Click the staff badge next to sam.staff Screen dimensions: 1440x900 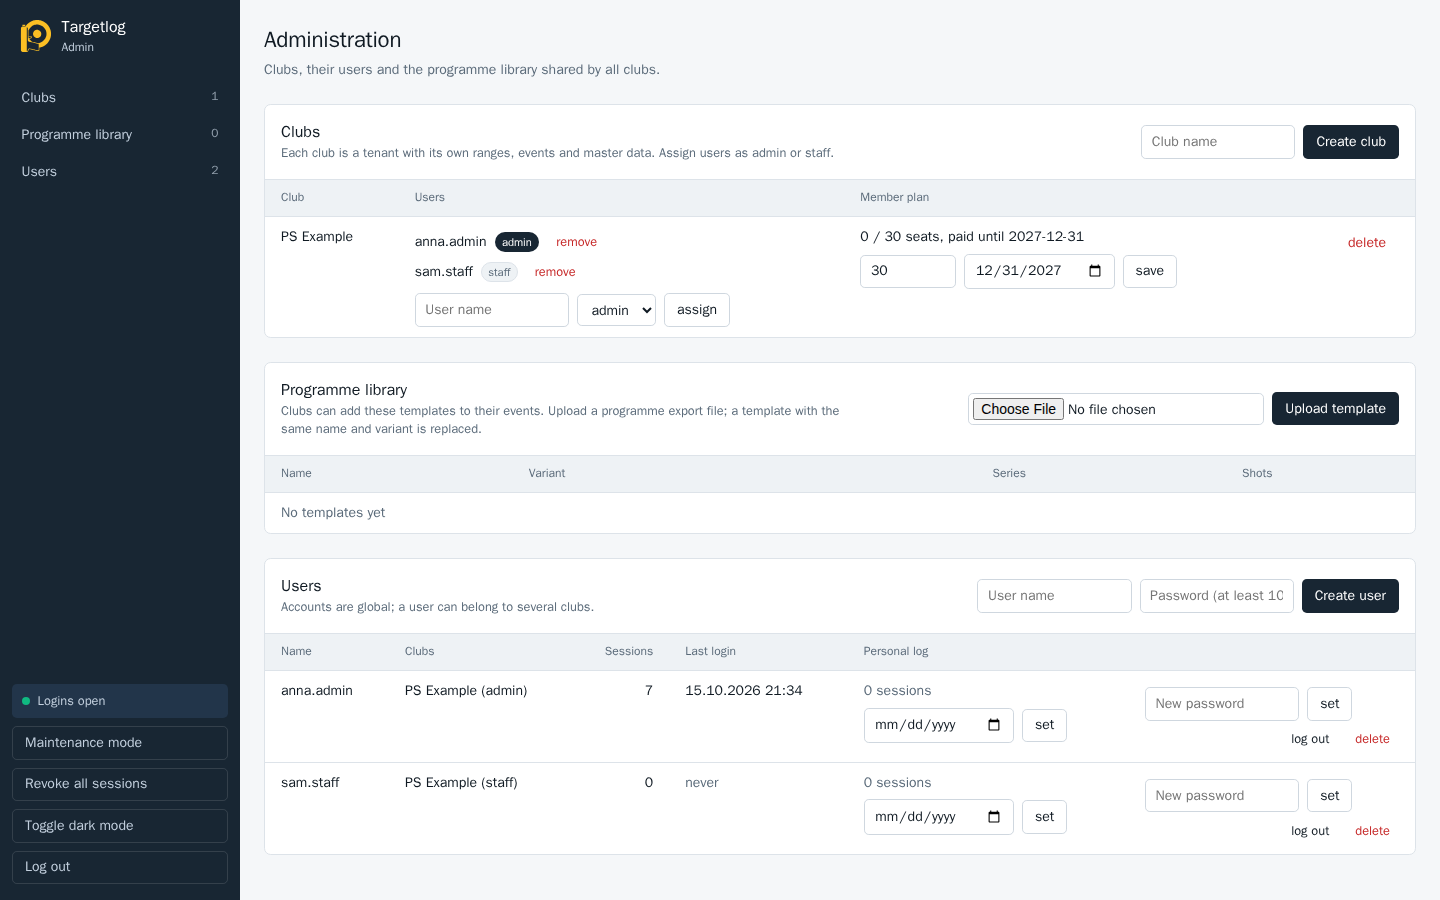[x=499, y=272]
